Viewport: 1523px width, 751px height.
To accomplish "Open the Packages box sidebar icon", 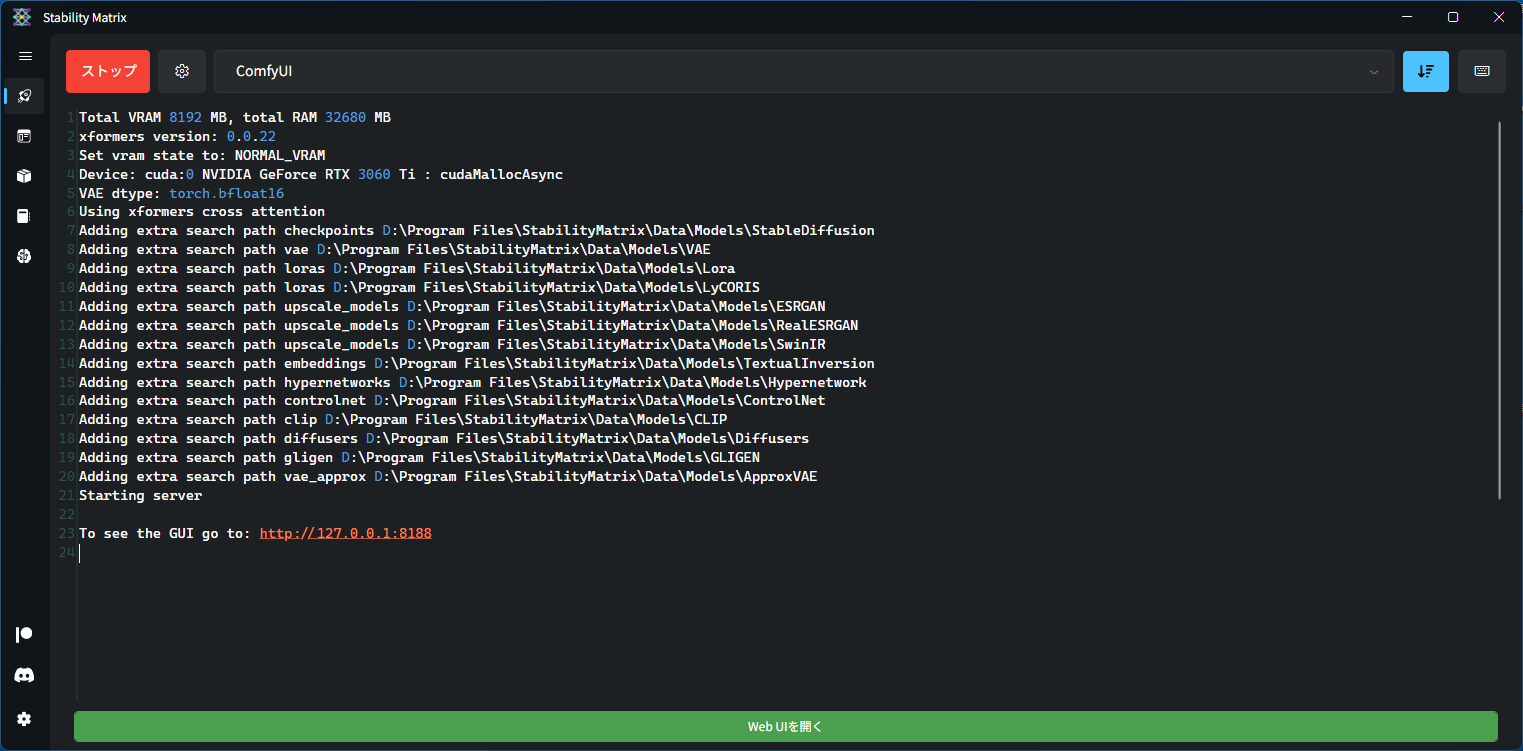I will tap(25, 176).
